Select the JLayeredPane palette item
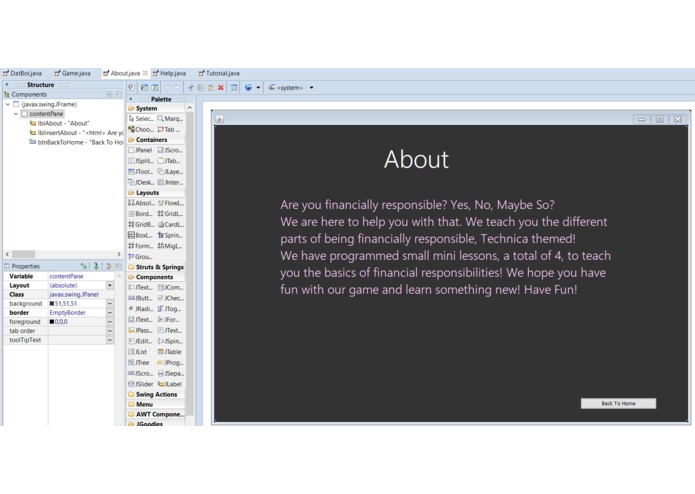Viewport: 695px width, 494px height. 170,171
